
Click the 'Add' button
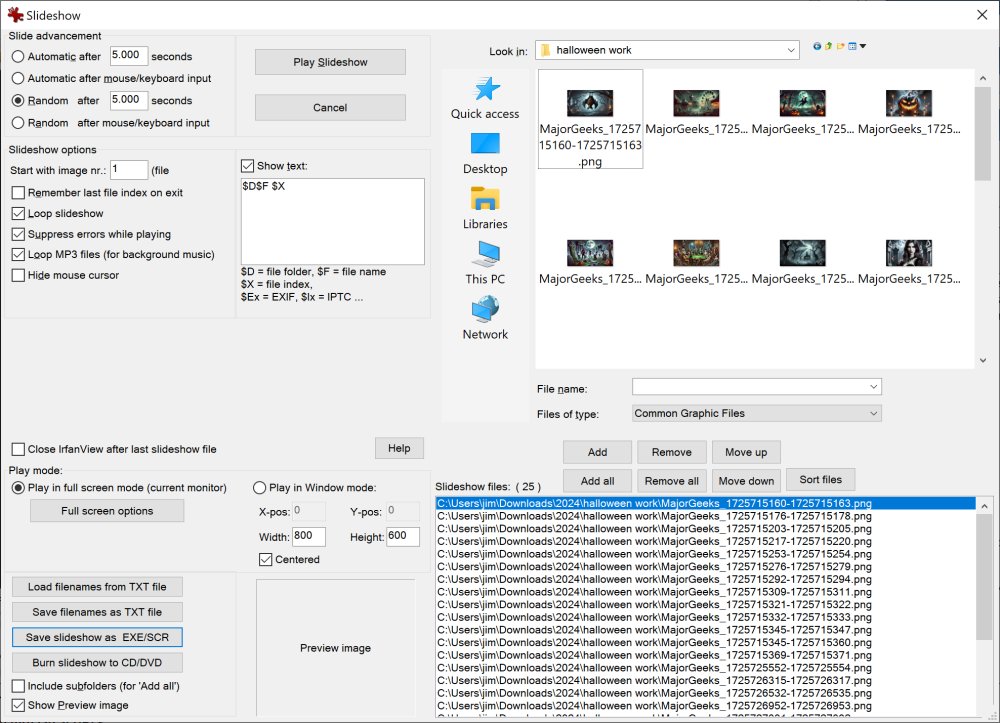598,452
